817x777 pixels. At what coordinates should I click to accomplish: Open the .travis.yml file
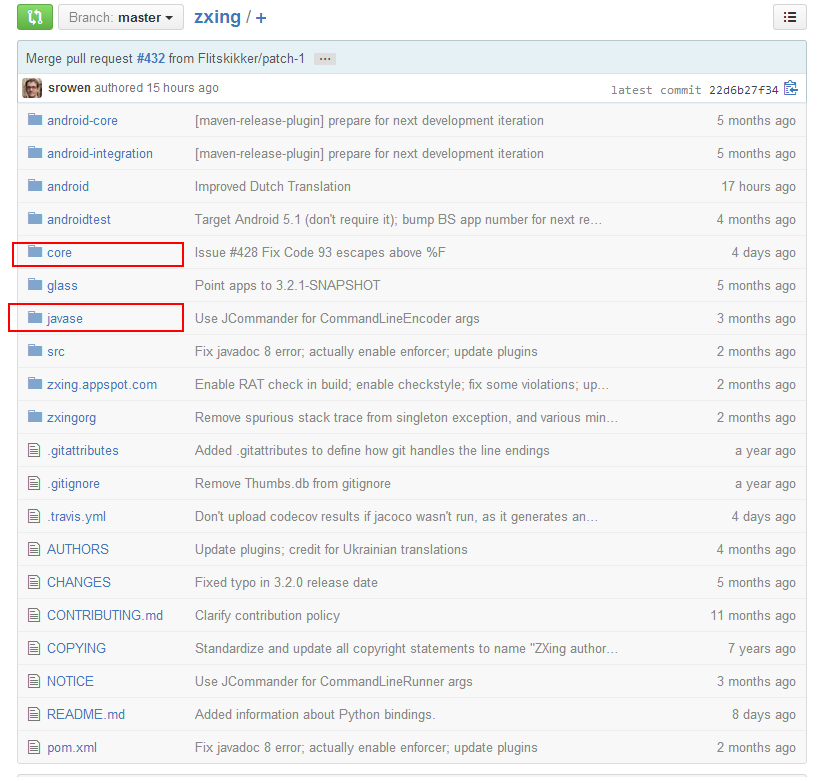(x=77, y=516)
